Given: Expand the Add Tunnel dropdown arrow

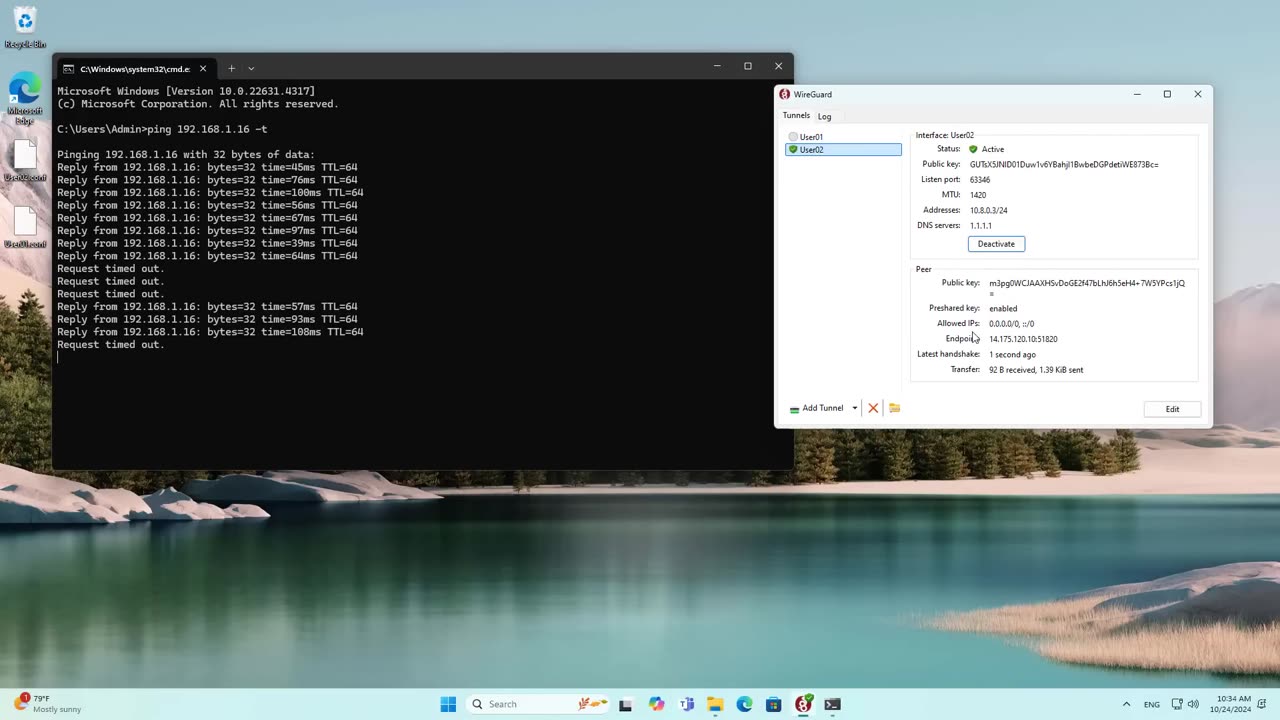Looking at the screenshot, I should tap(854, 408).
